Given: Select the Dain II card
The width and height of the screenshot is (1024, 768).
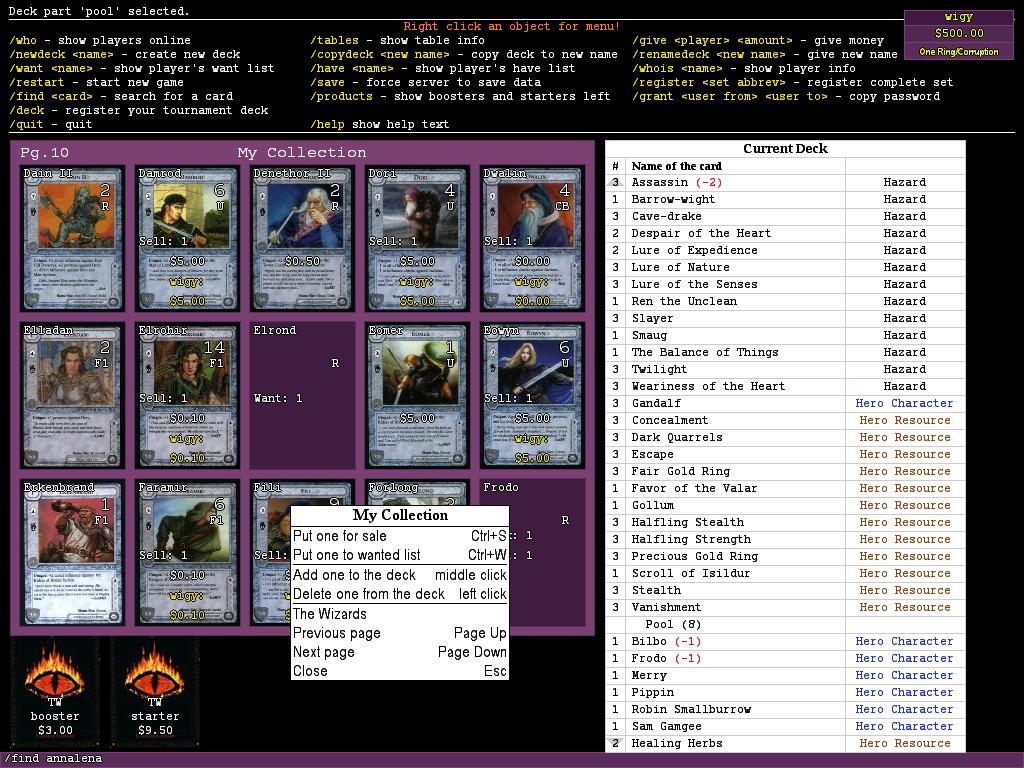Looking at the screenshot, I should pos(72,238).
